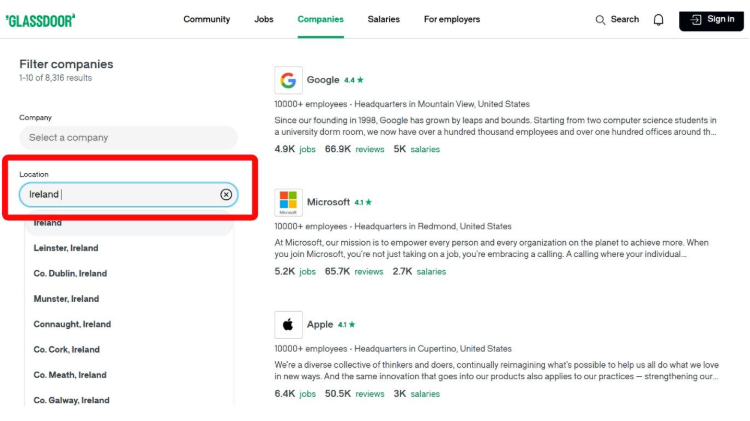Open Microsoft's 5.2K jobs link
The width and height of the screenshot is (750, 421).
[295, 272]
